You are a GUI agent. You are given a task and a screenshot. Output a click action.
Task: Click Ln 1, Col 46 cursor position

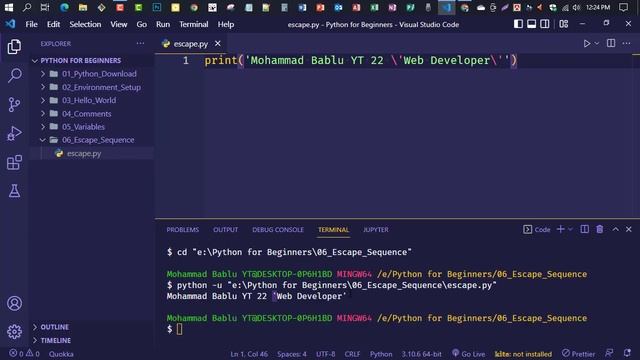click(249, 354)
